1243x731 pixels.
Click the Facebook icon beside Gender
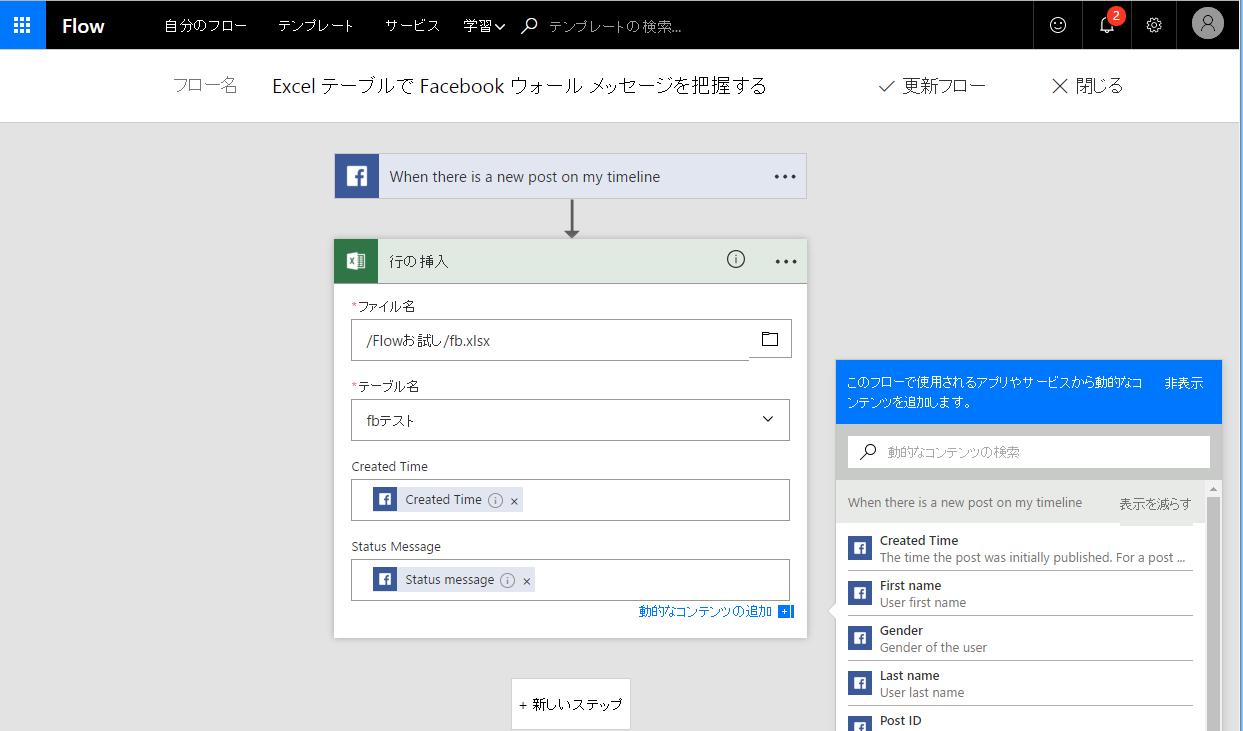pos(859,638)
